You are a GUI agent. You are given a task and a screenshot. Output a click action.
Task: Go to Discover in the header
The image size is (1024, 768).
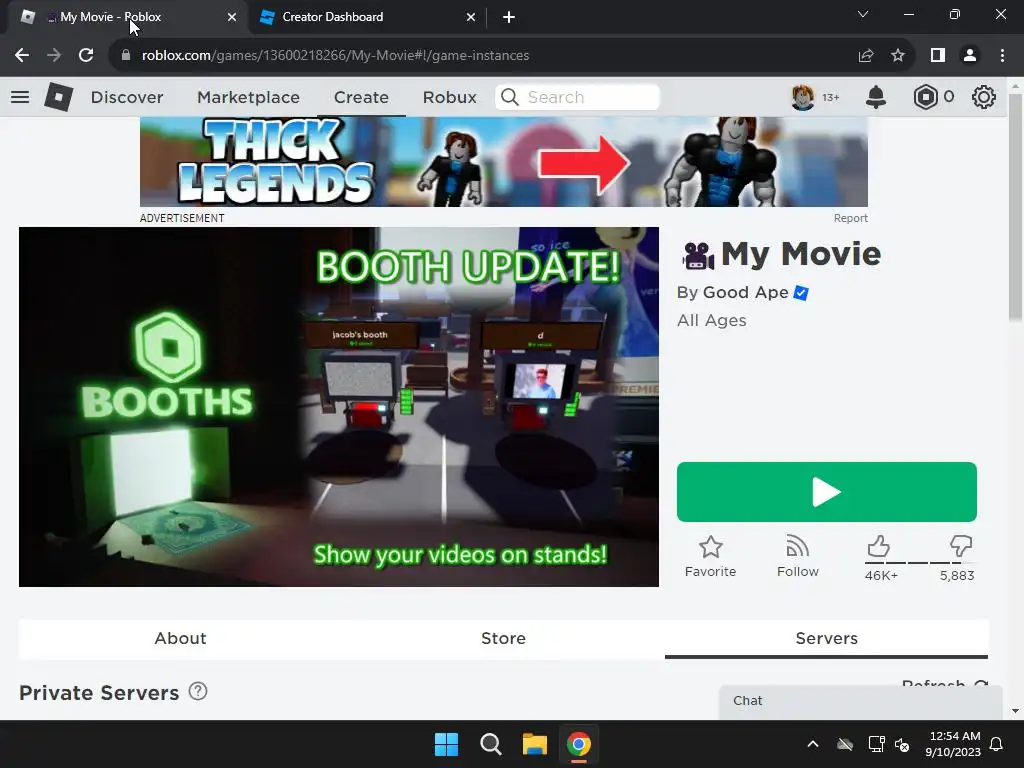click(127, 97)
